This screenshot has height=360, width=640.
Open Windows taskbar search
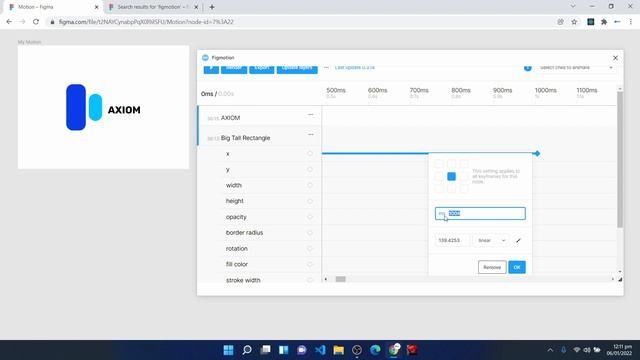point(247,350)
